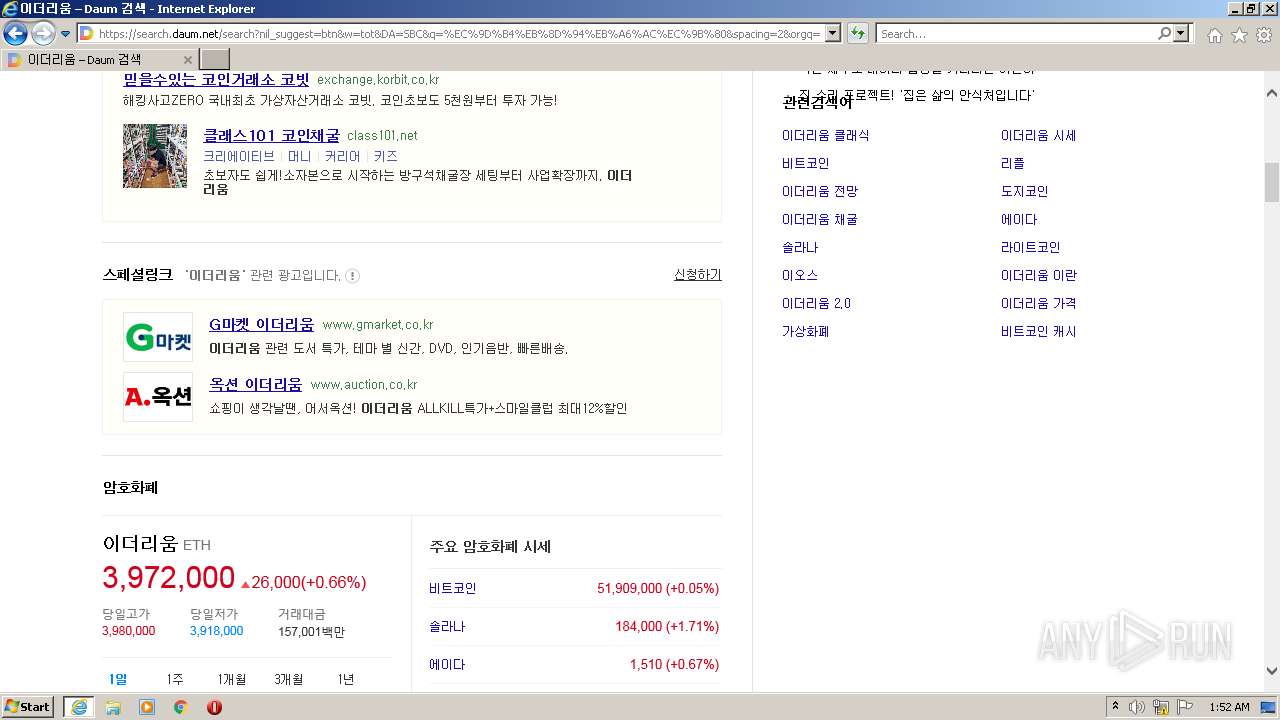Open the search provider dropdown arrow
The image size is (1280, 720).
coord(1182,34)
